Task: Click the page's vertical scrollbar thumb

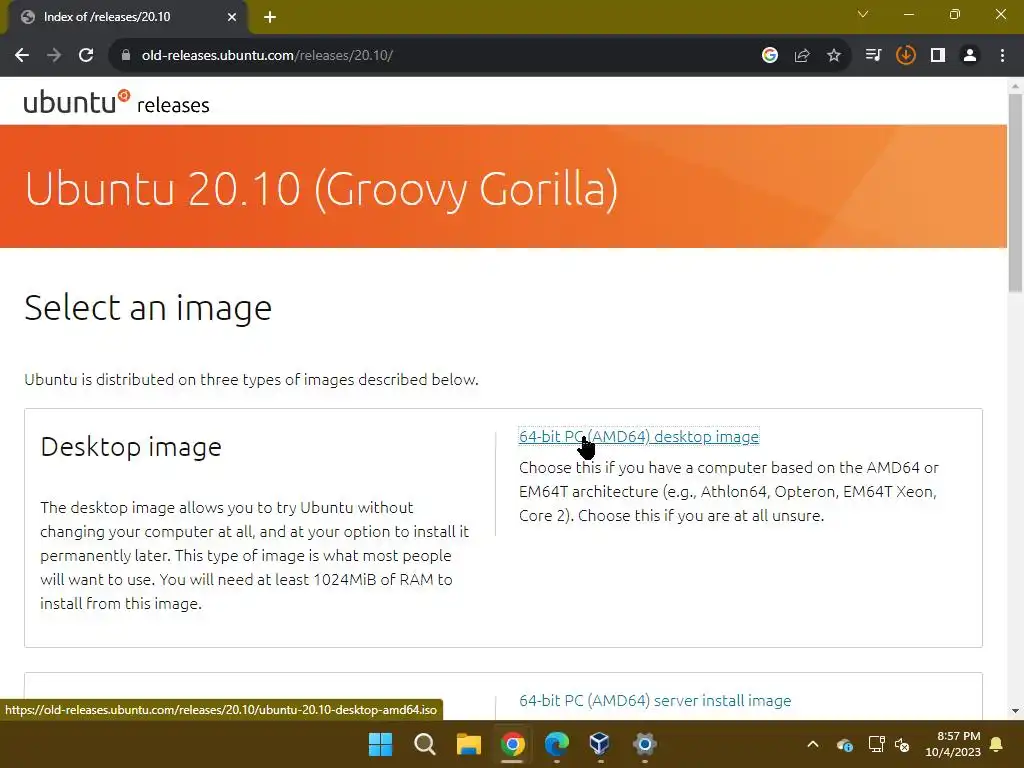Action: [x=1015, y=193]
